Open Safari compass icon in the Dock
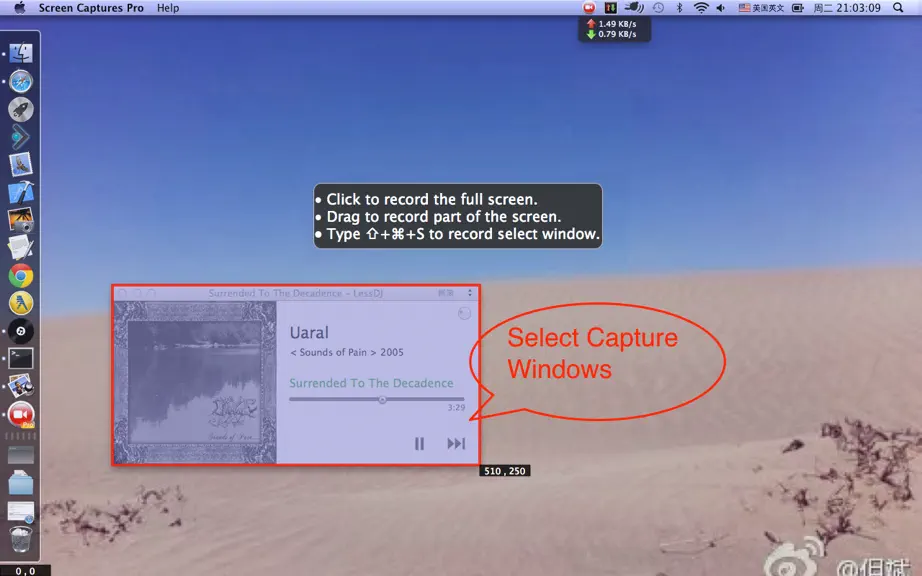922x576 pixels. tap(21, 81)
